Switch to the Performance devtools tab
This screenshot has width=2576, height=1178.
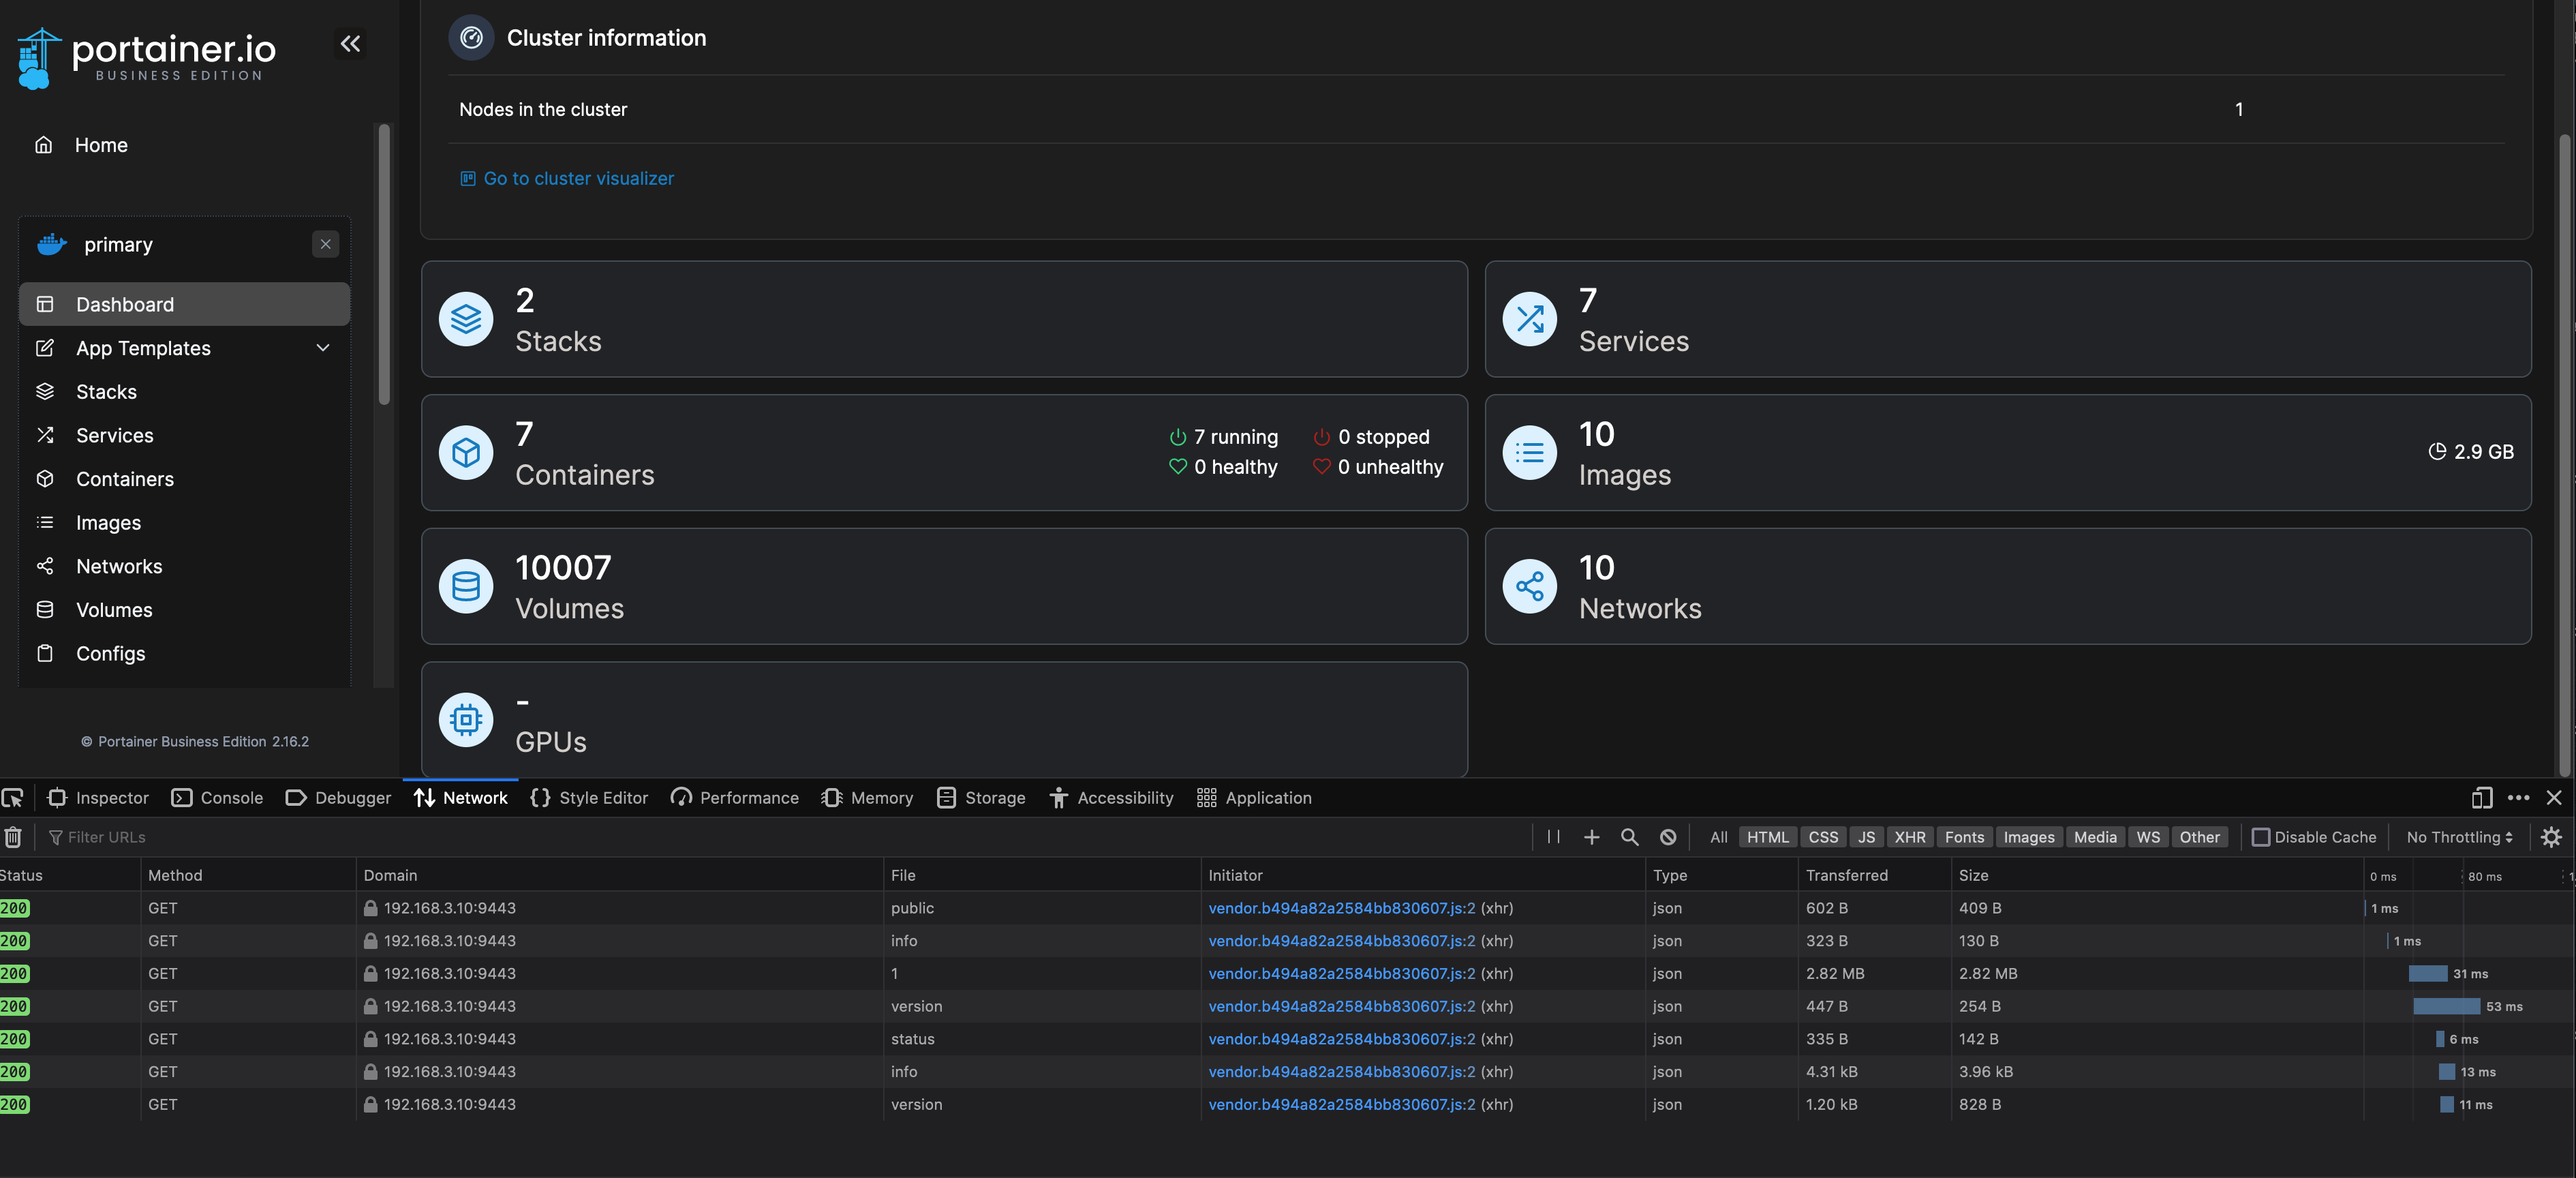click(x=735, y=798)
